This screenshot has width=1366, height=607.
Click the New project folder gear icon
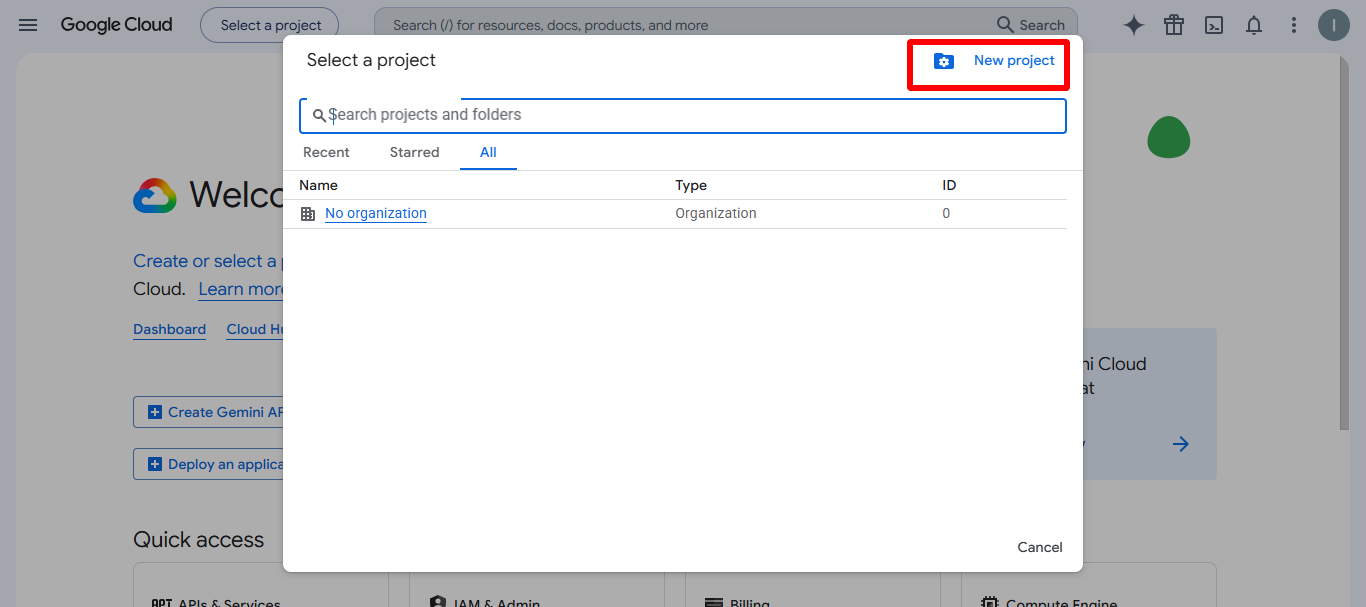pos(944,61)
